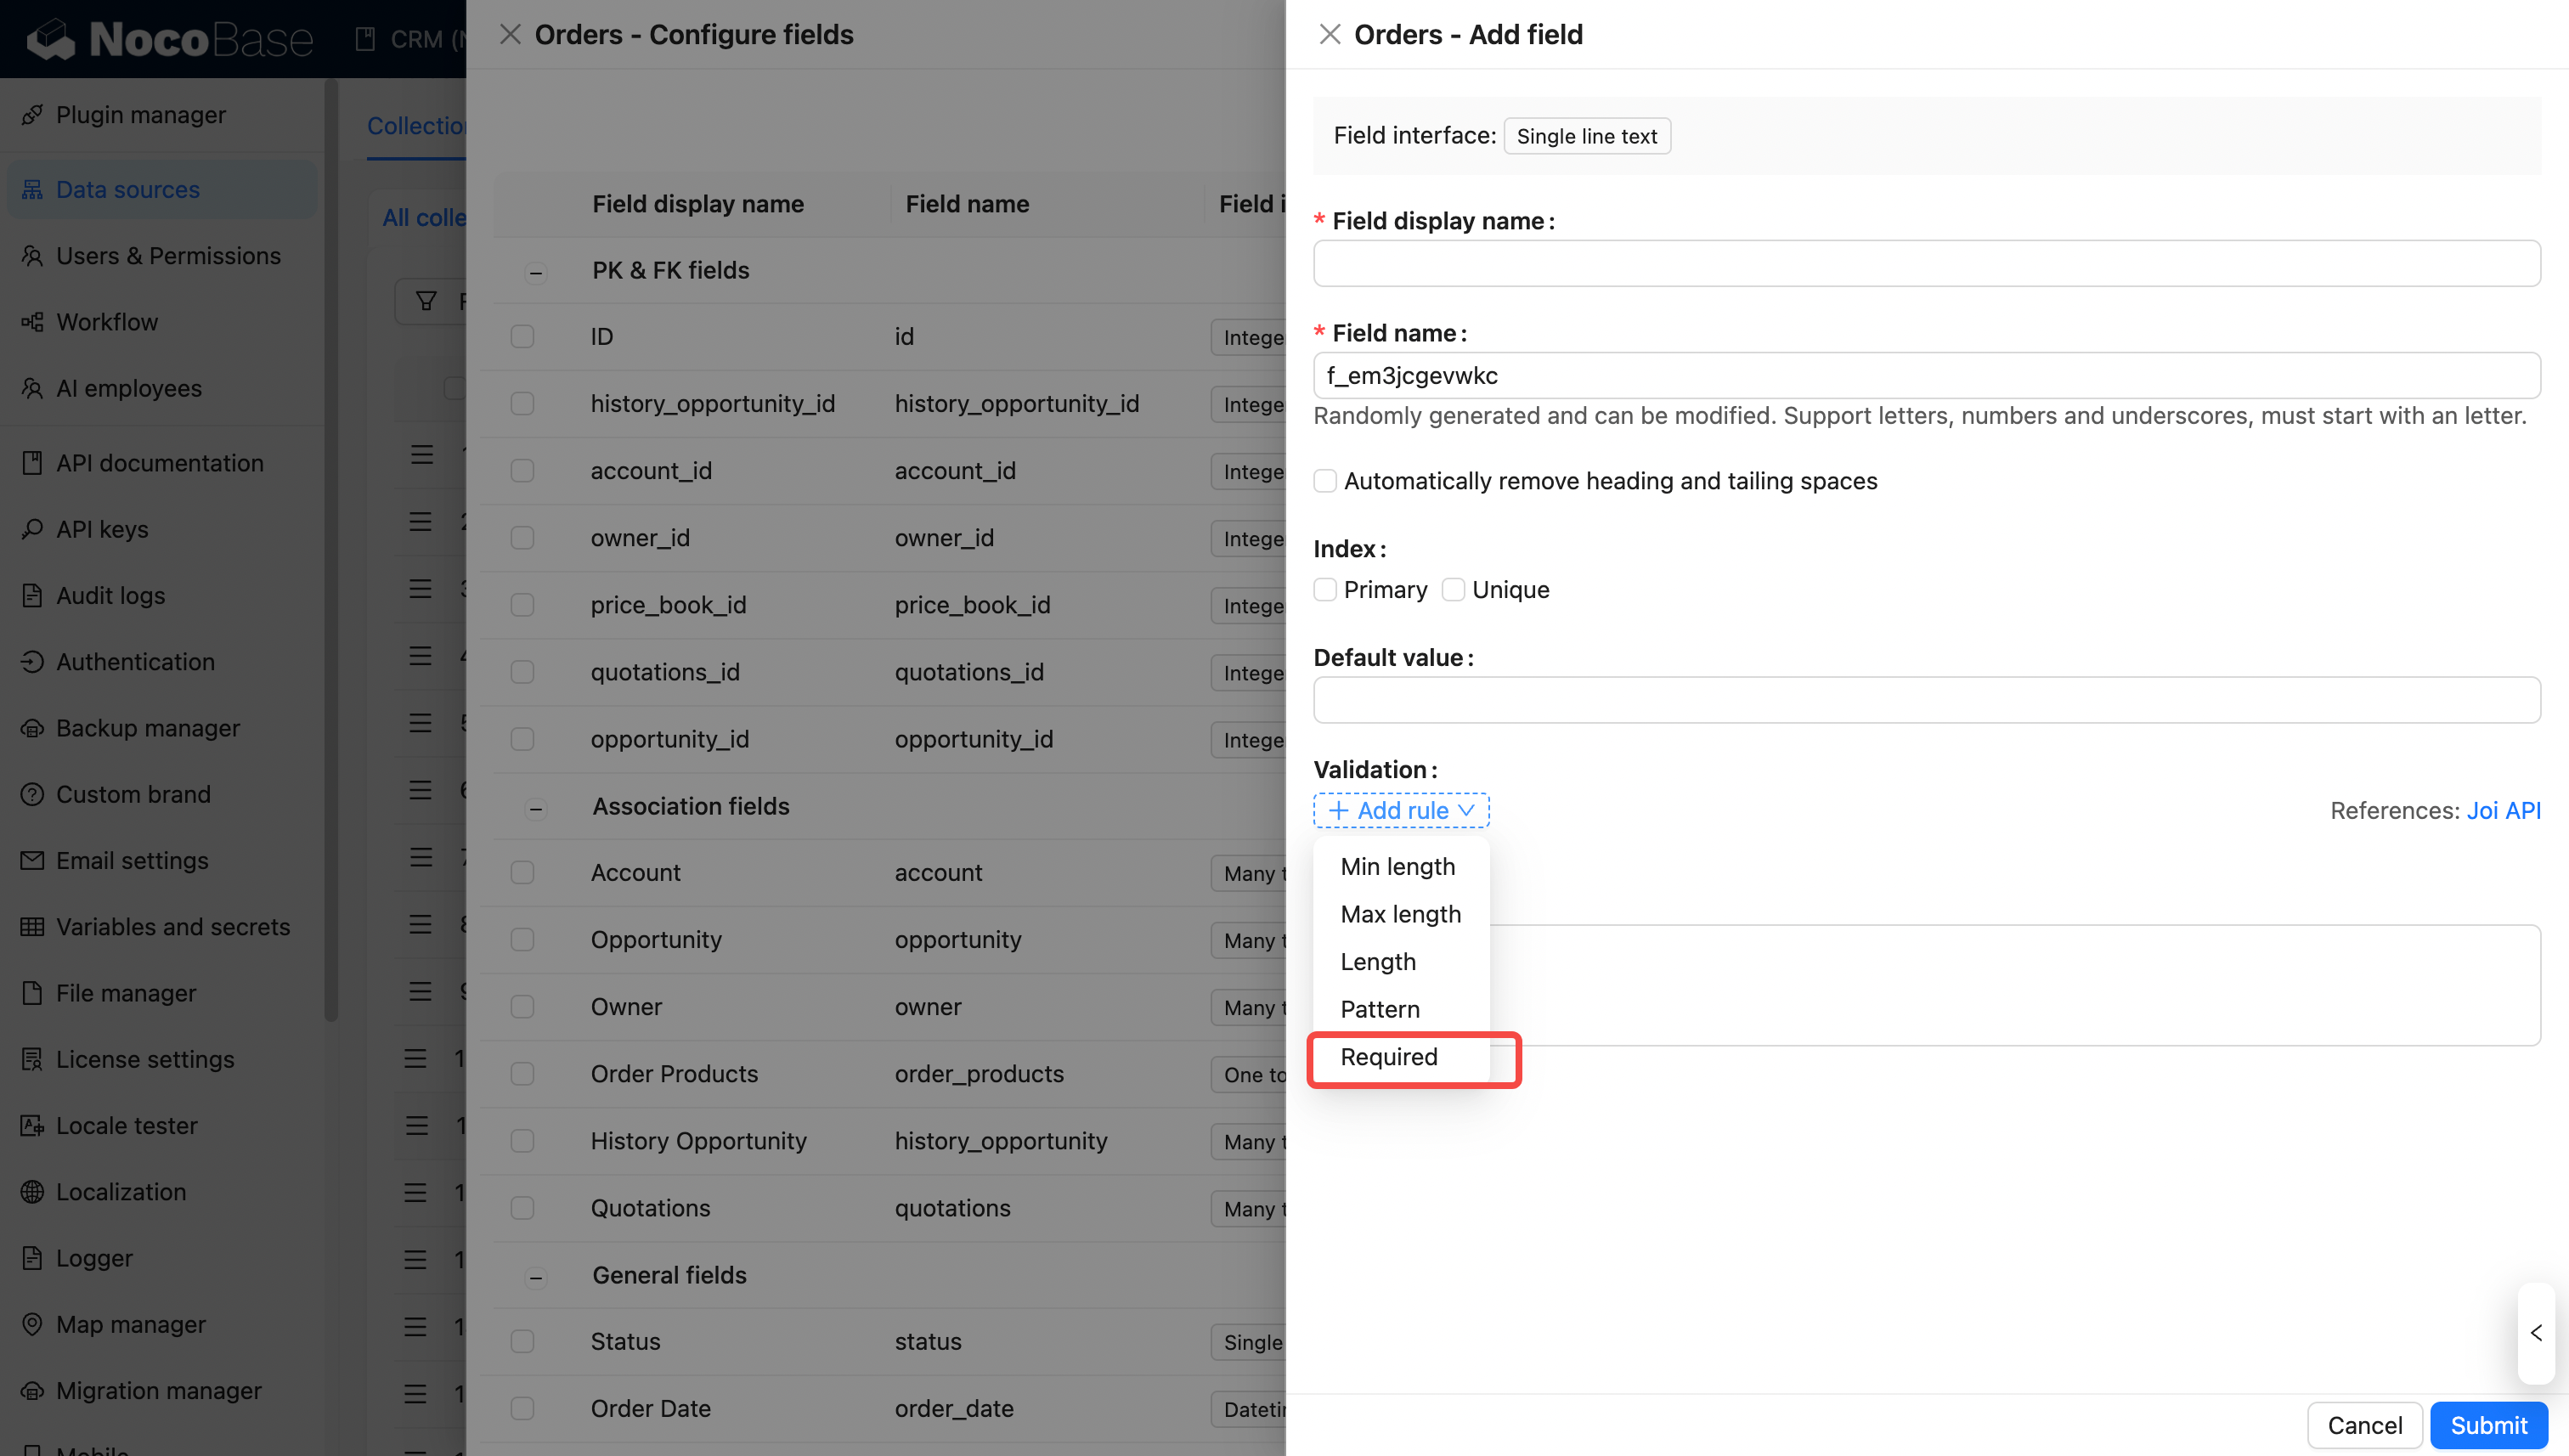The height and width of the screenshot is (1456, 2569).
Task: Select Required from validation rule menu
Action: point(1389,1057)
